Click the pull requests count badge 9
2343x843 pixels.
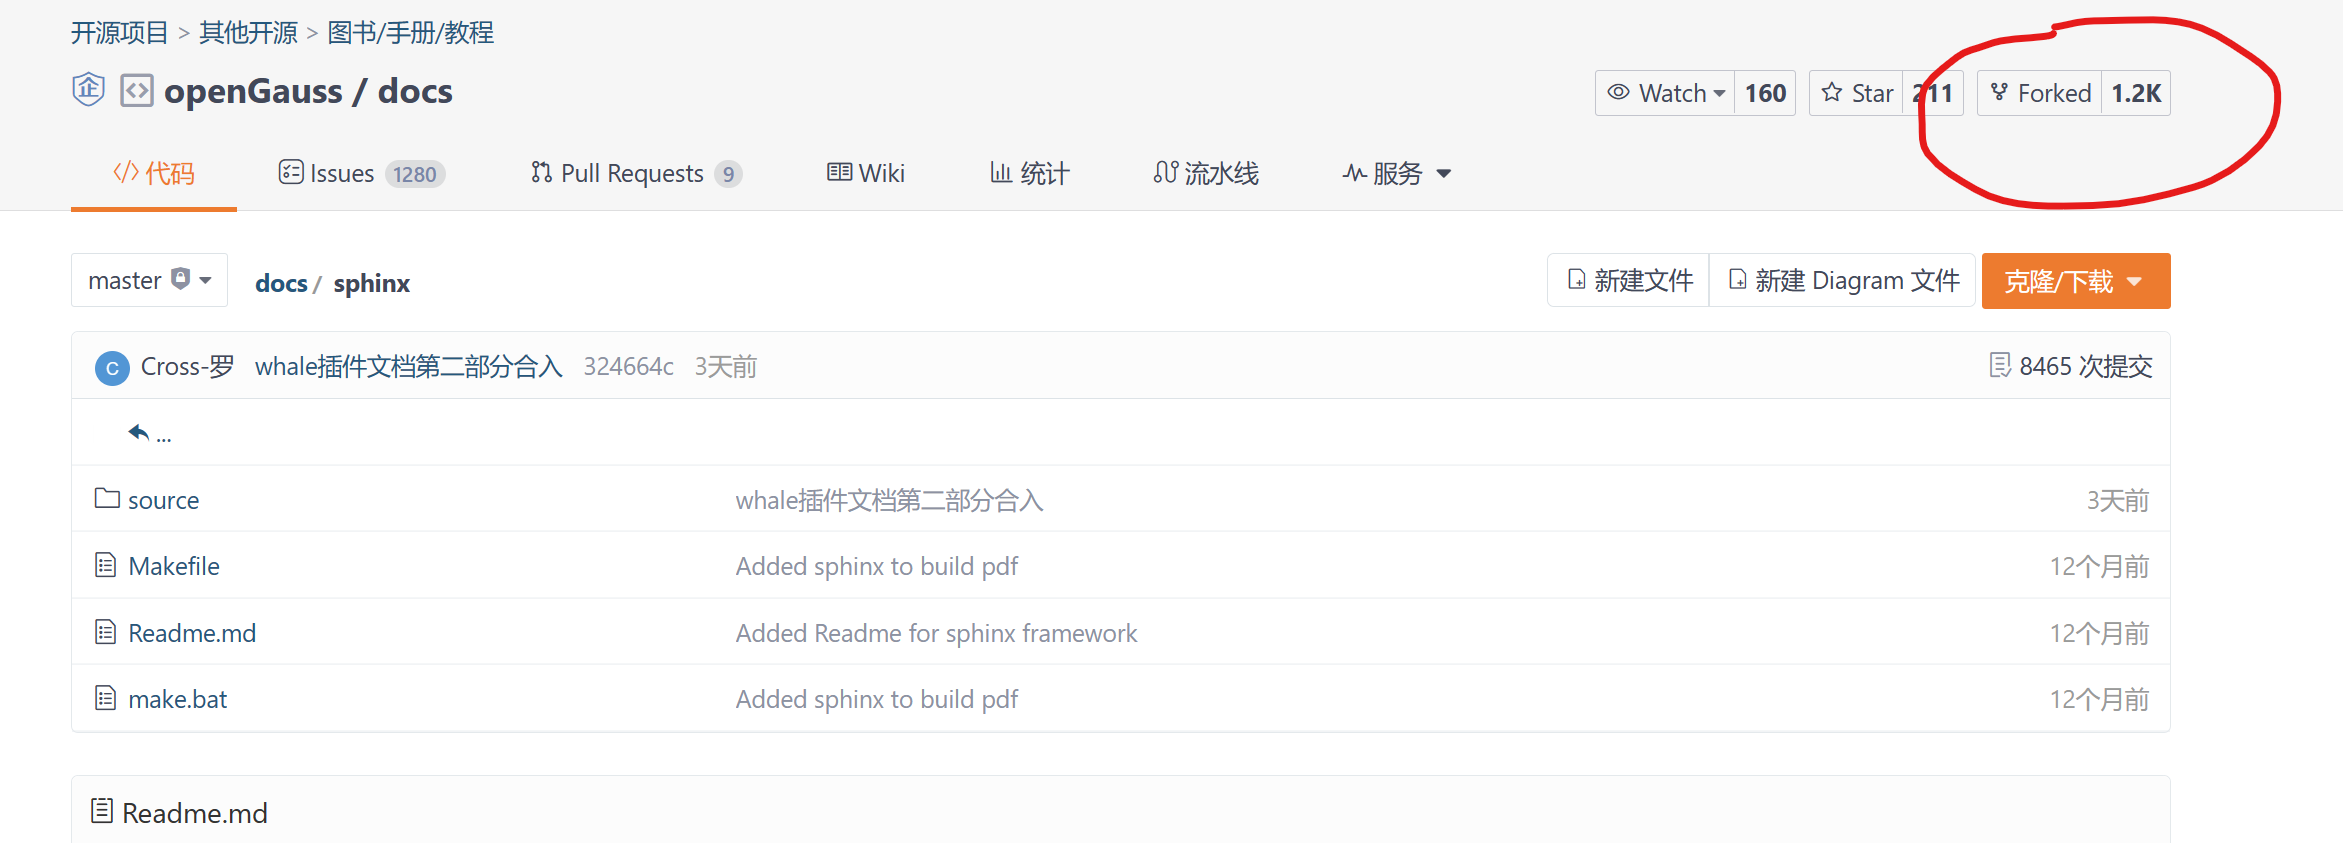728,174
